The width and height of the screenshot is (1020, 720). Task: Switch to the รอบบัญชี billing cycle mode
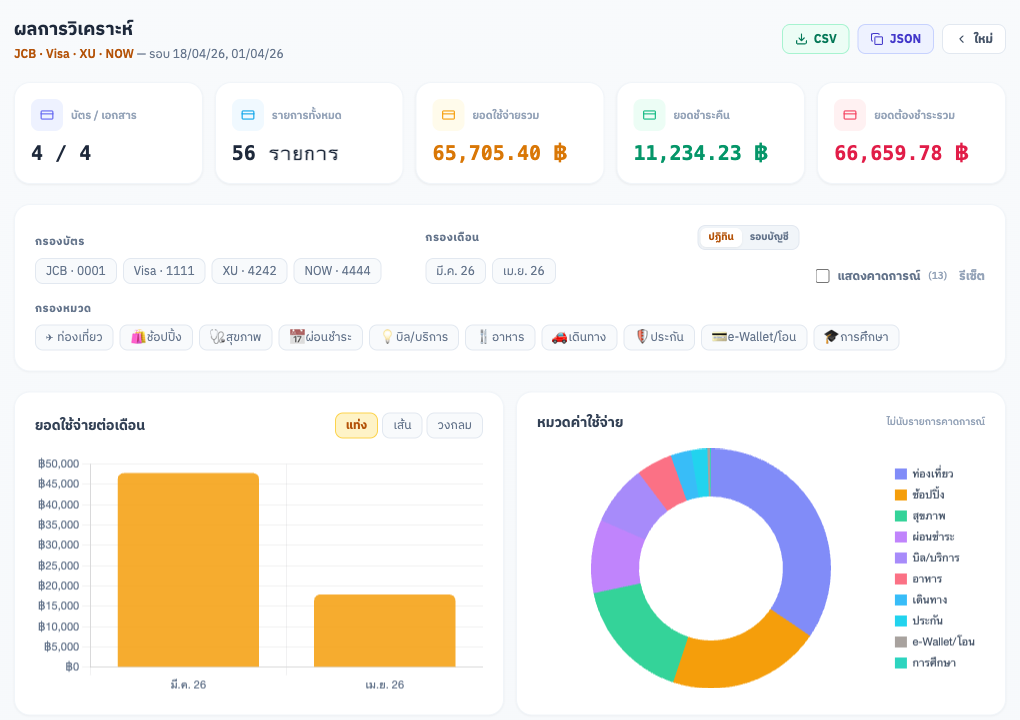tap(769, 237)
